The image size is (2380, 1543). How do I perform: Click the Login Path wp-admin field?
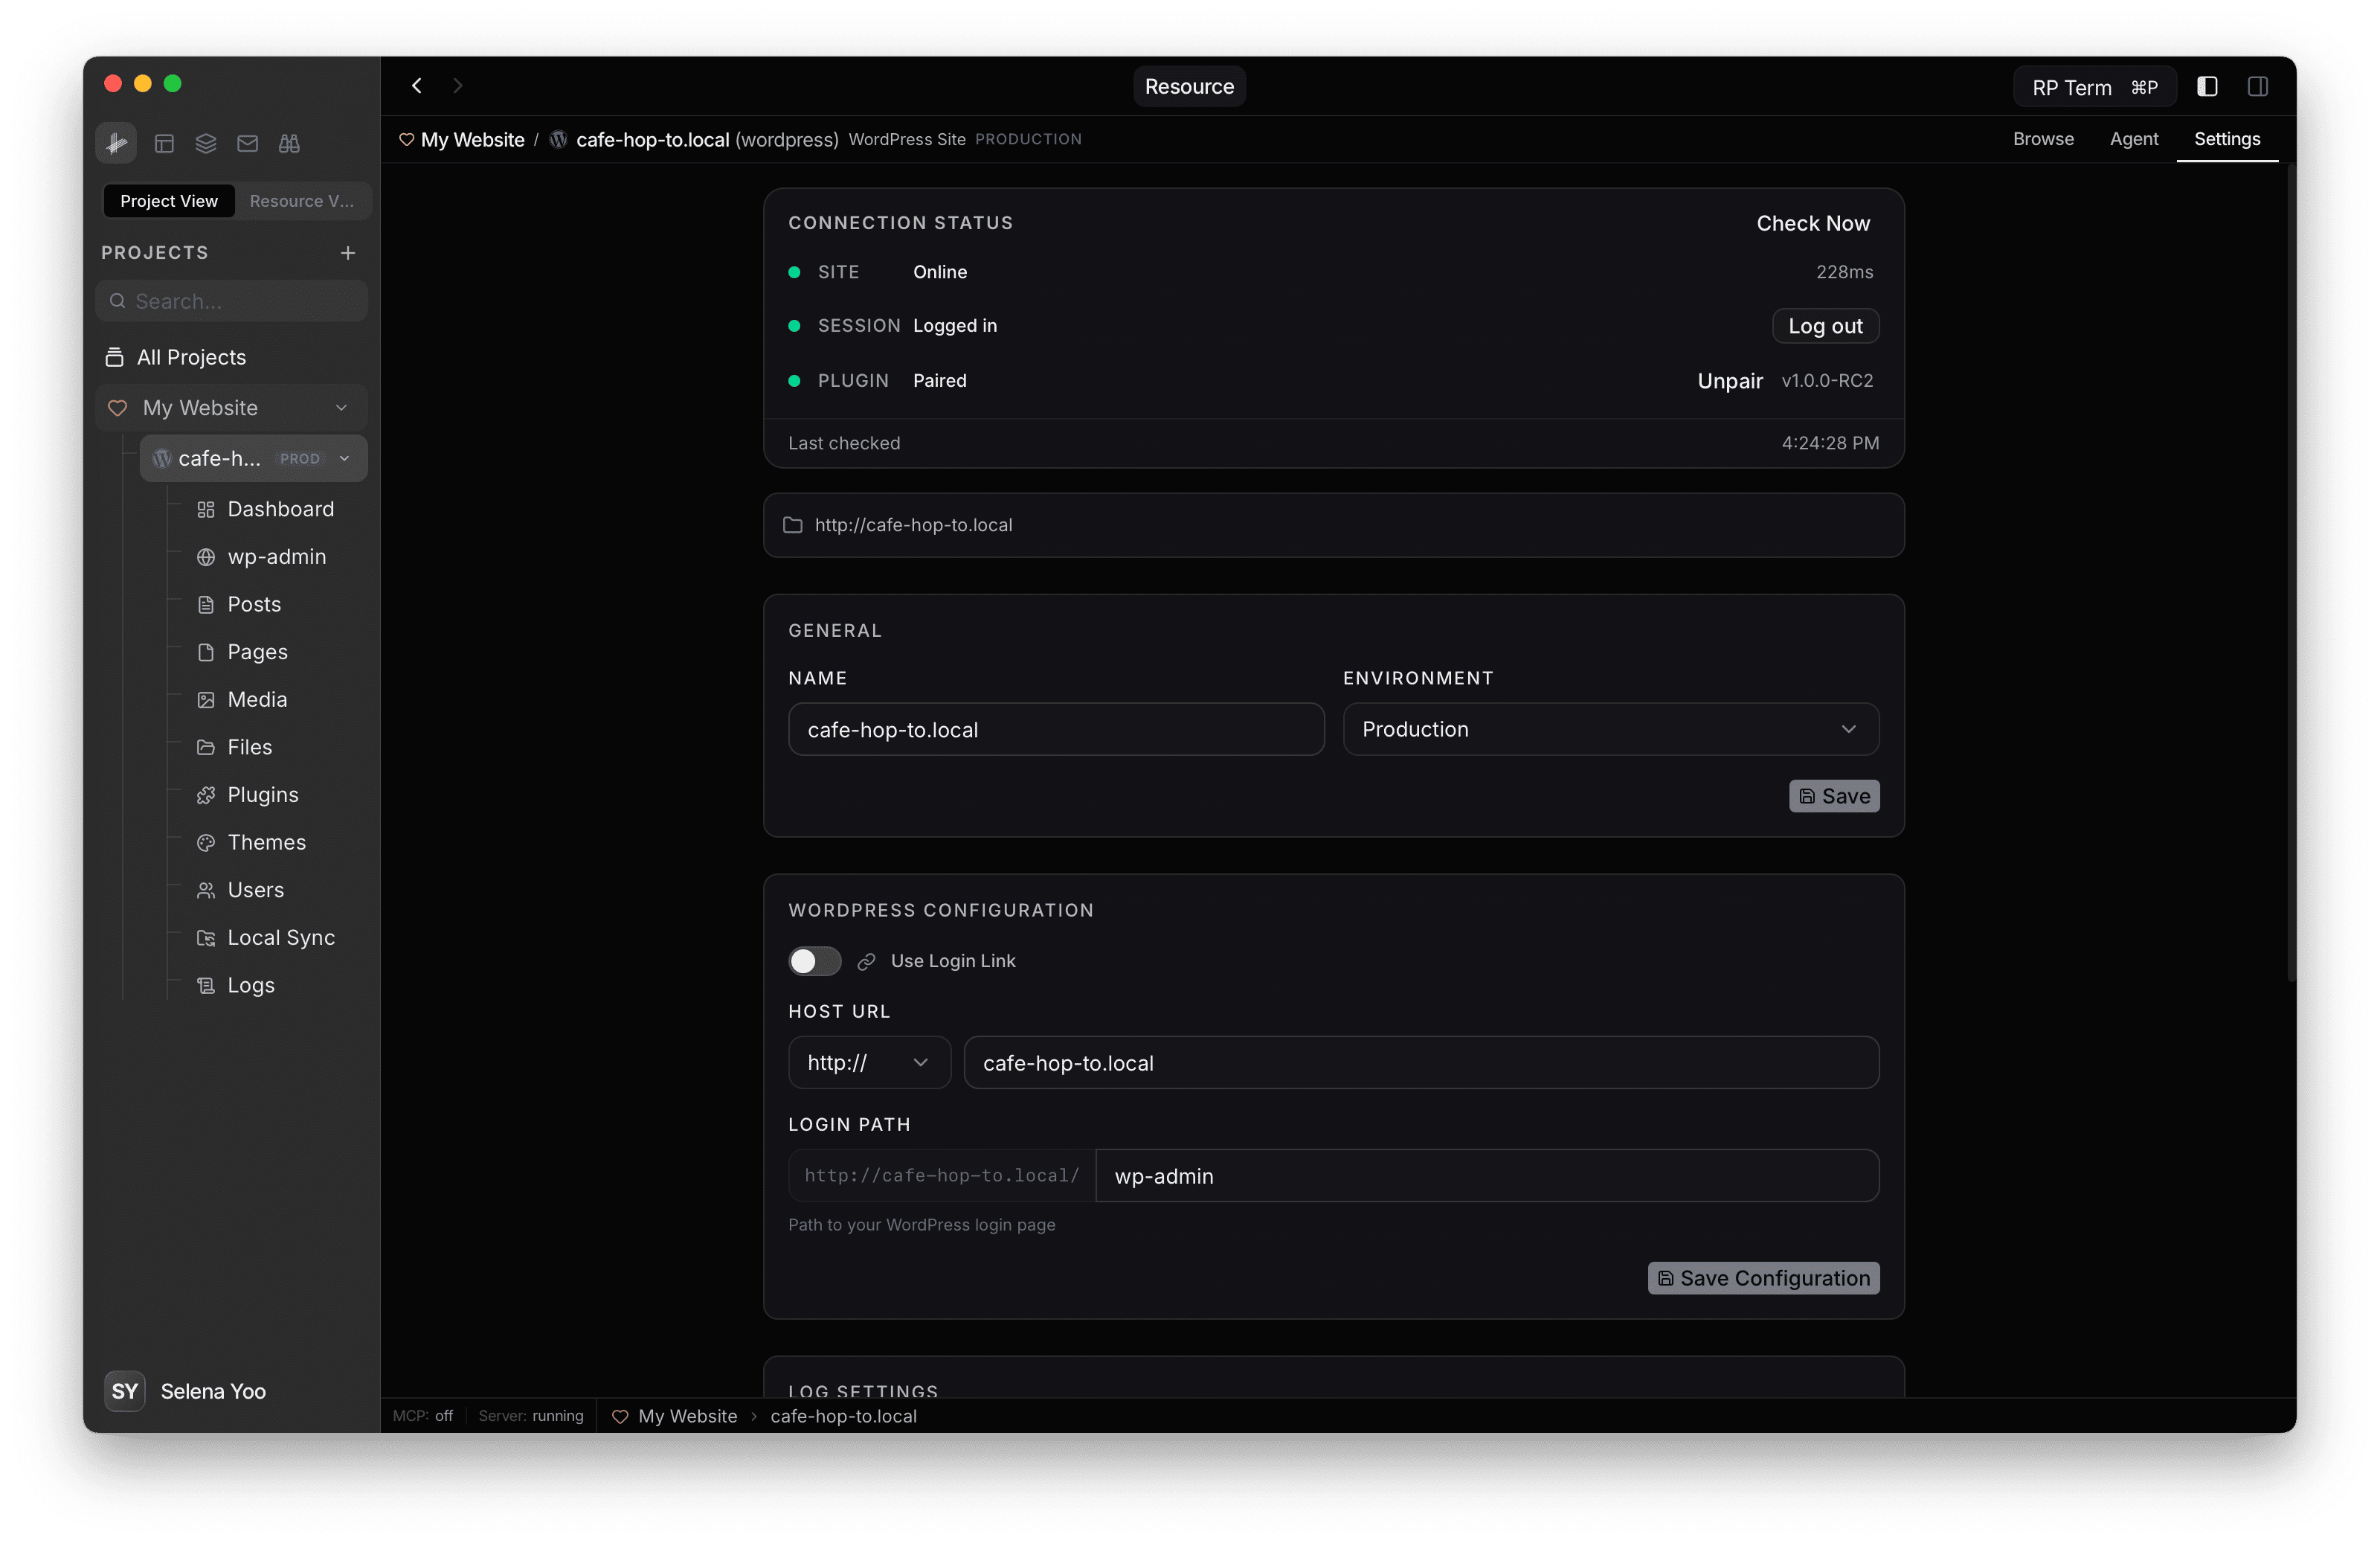pos(1486,1176)
